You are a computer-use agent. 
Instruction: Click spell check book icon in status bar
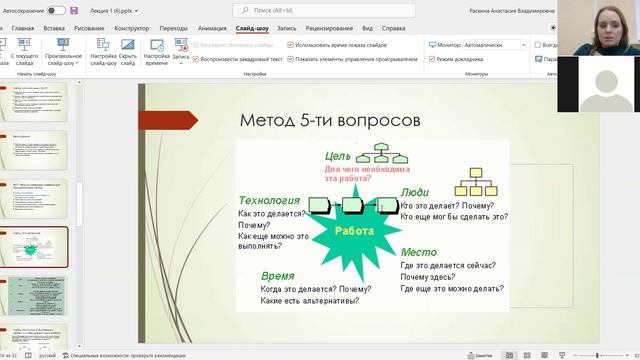(x=28, y=356)
